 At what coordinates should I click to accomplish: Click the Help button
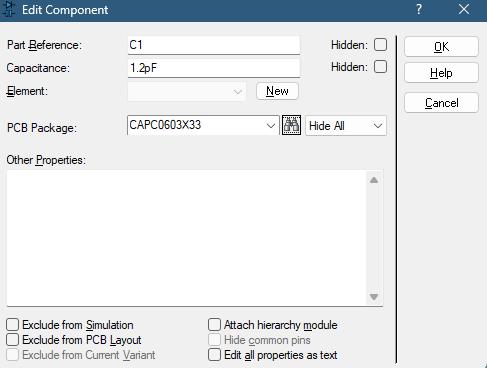click(441, 73)
